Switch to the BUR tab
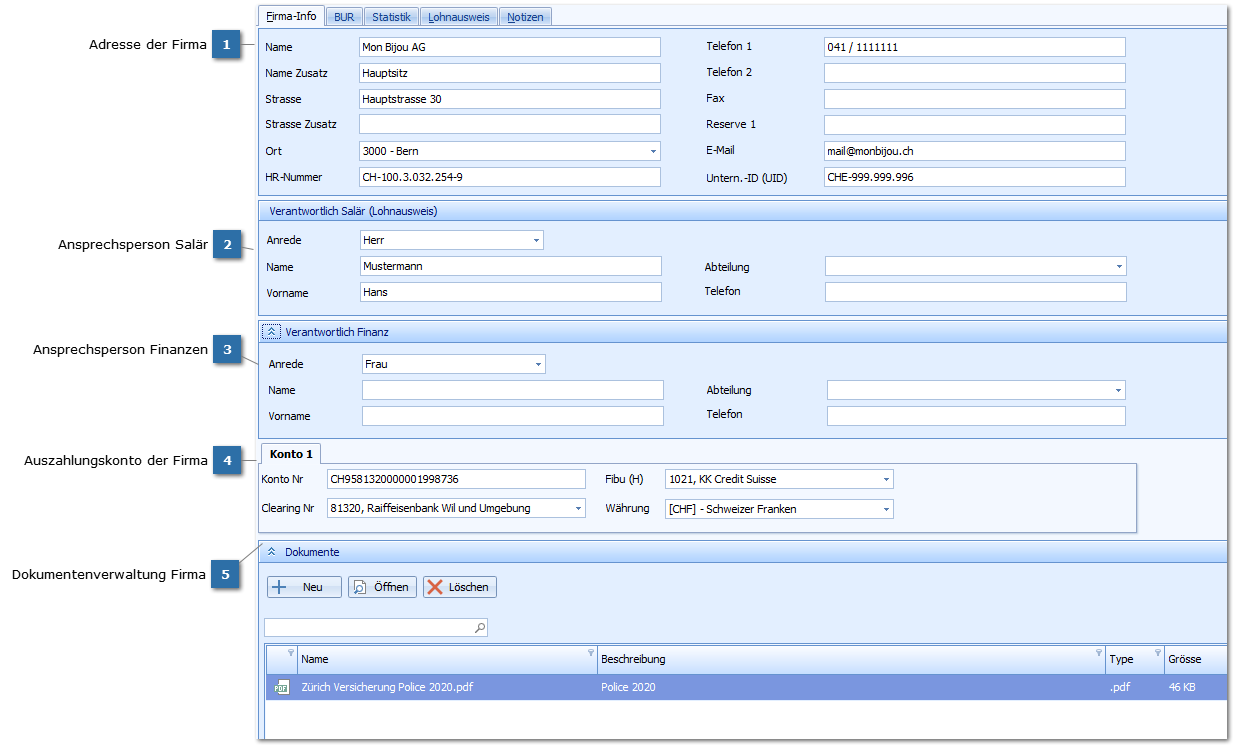Image resolution: width=1236 pixels, height=748 pixels. coord(344,17)
